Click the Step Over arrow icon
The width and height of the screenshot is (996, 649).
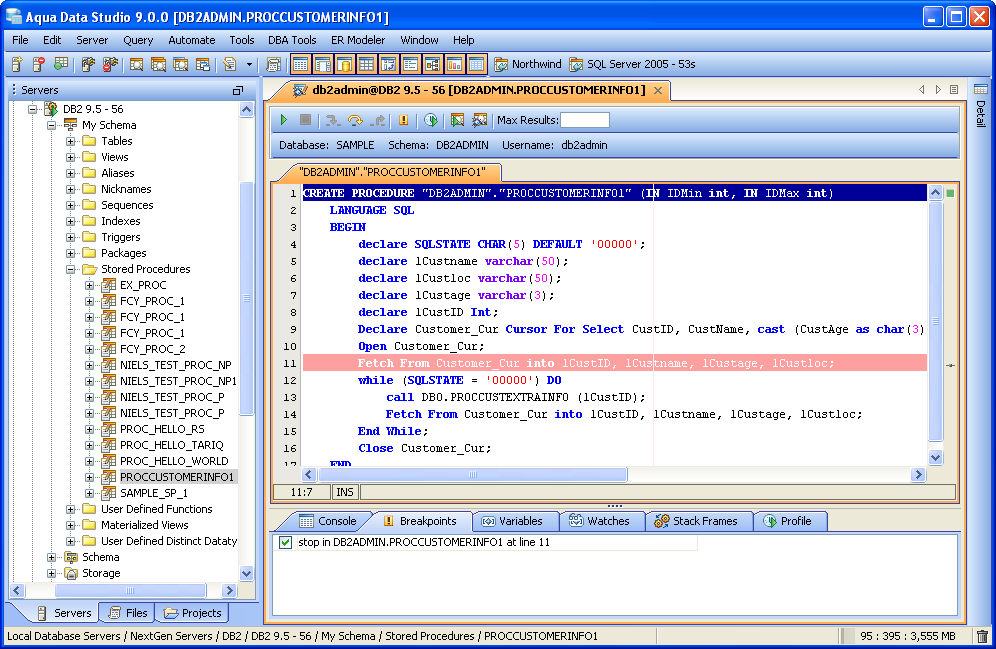(355, 120)
